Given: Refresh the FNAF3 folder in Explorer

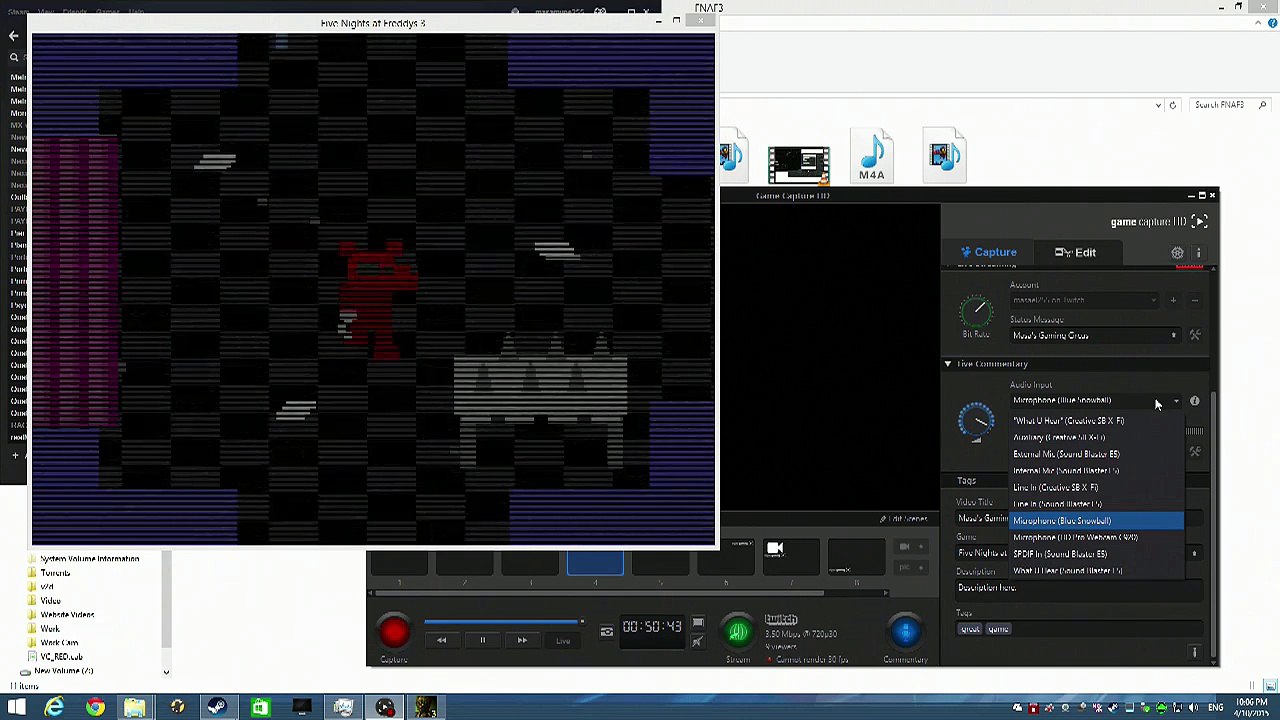Looking at the screenshot, I should (x=1173, y=105).
